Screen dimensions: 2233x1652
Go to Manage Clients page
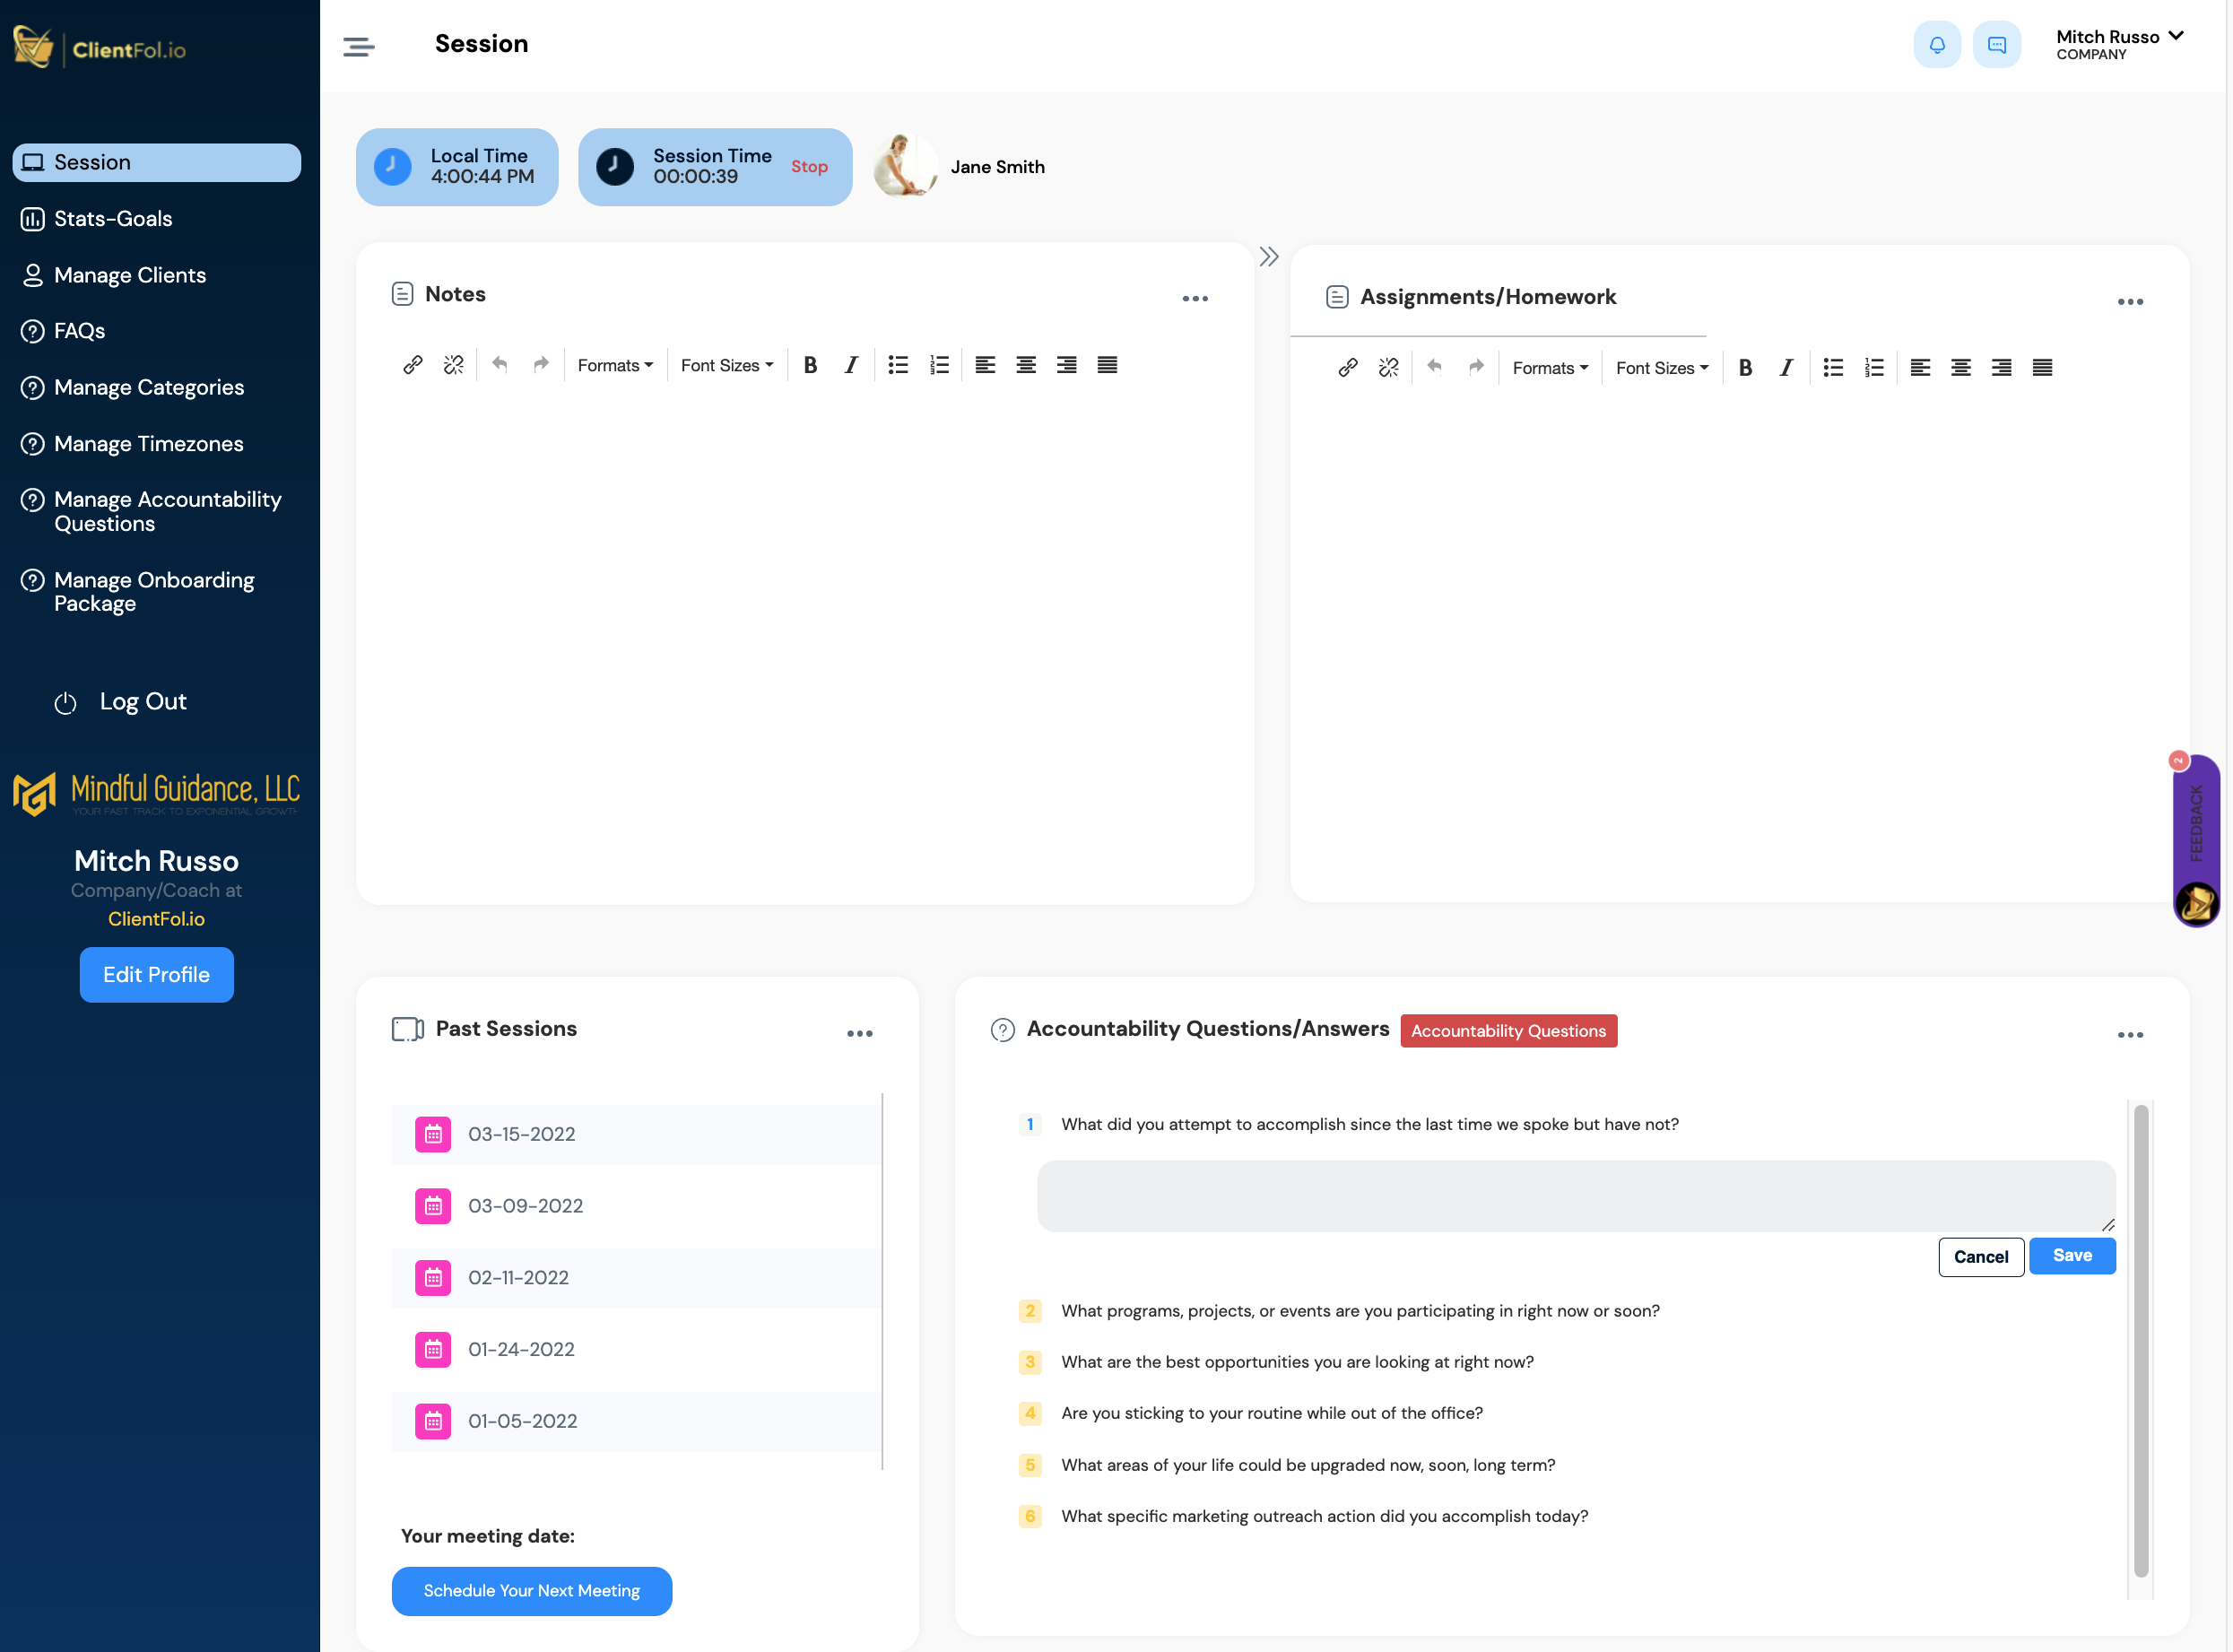click(x=130, y=275)
